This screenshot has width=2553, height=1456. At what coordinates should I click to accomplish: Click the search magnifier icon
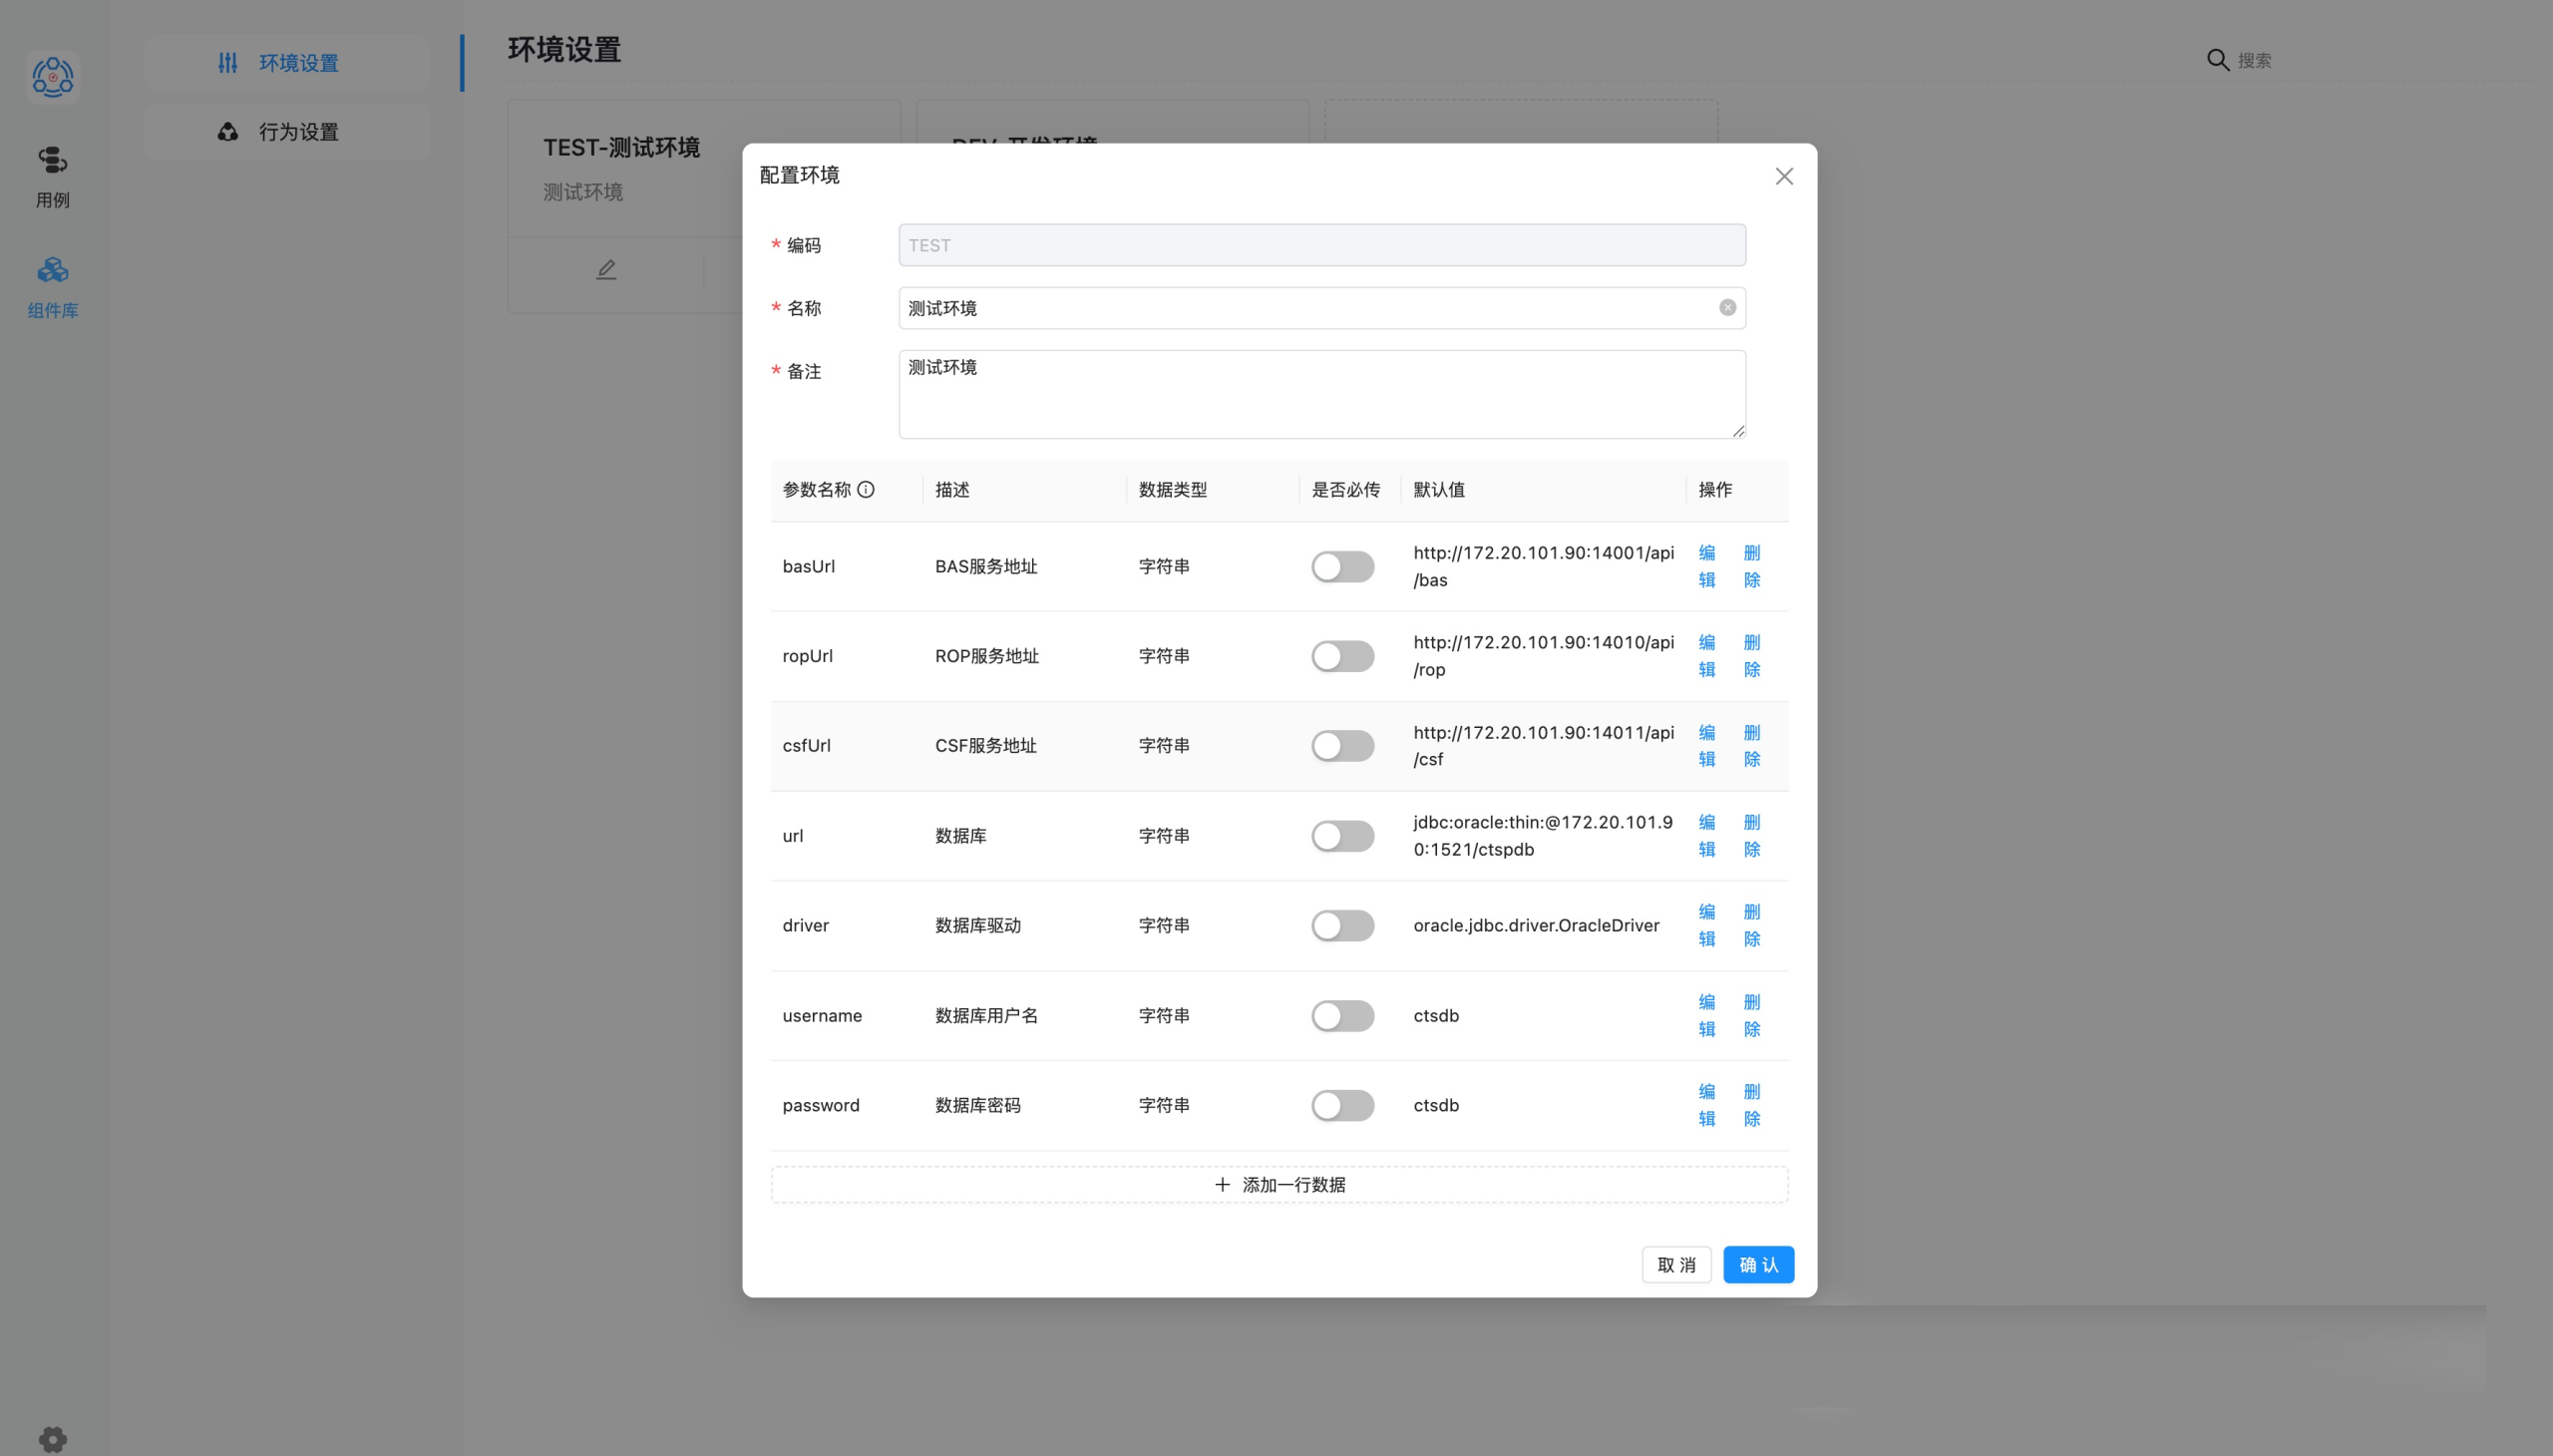(2217, 60)
